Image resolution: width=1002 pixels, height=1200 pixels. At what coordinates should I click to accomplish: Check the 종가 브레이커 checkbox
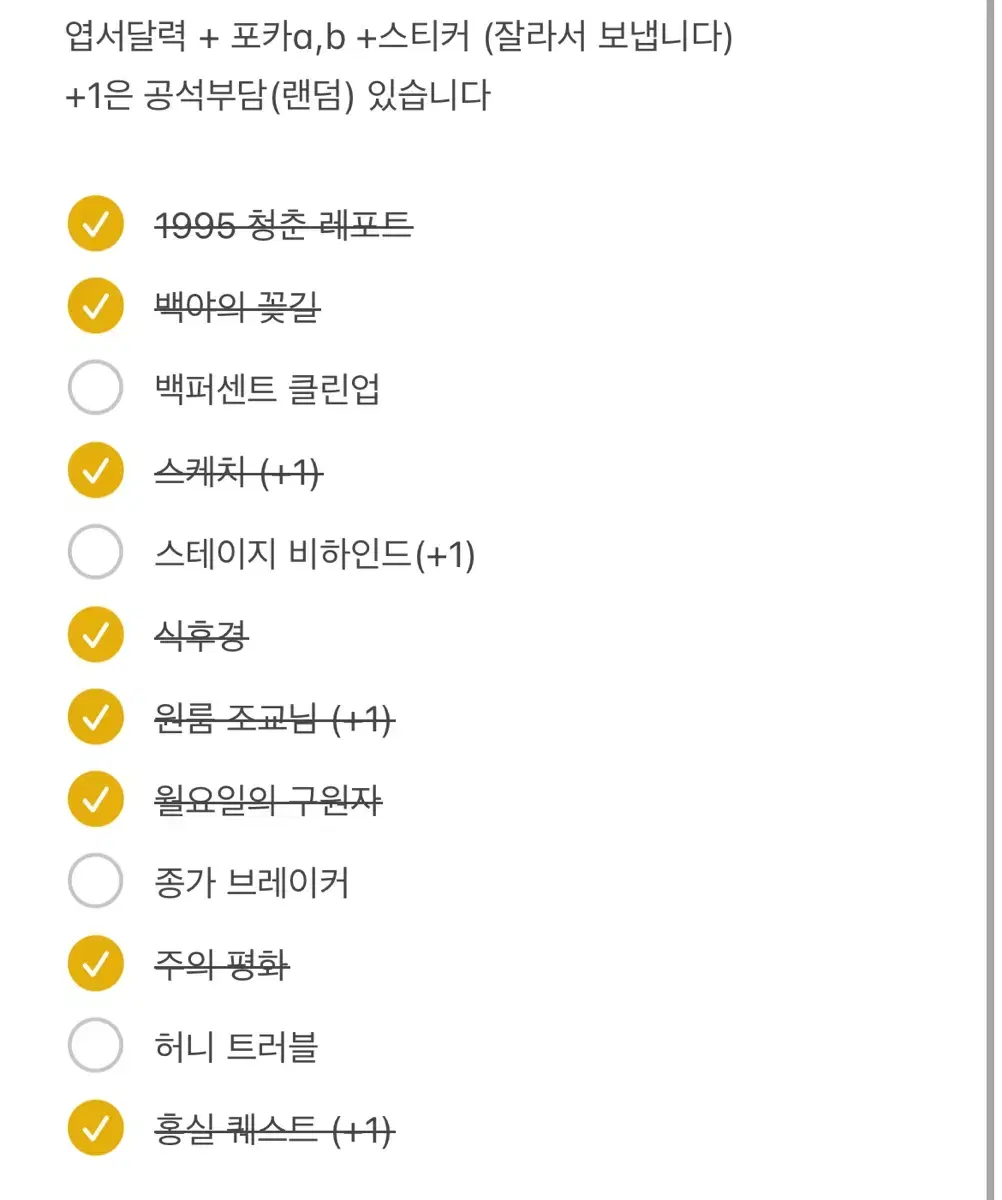point(95,881)
